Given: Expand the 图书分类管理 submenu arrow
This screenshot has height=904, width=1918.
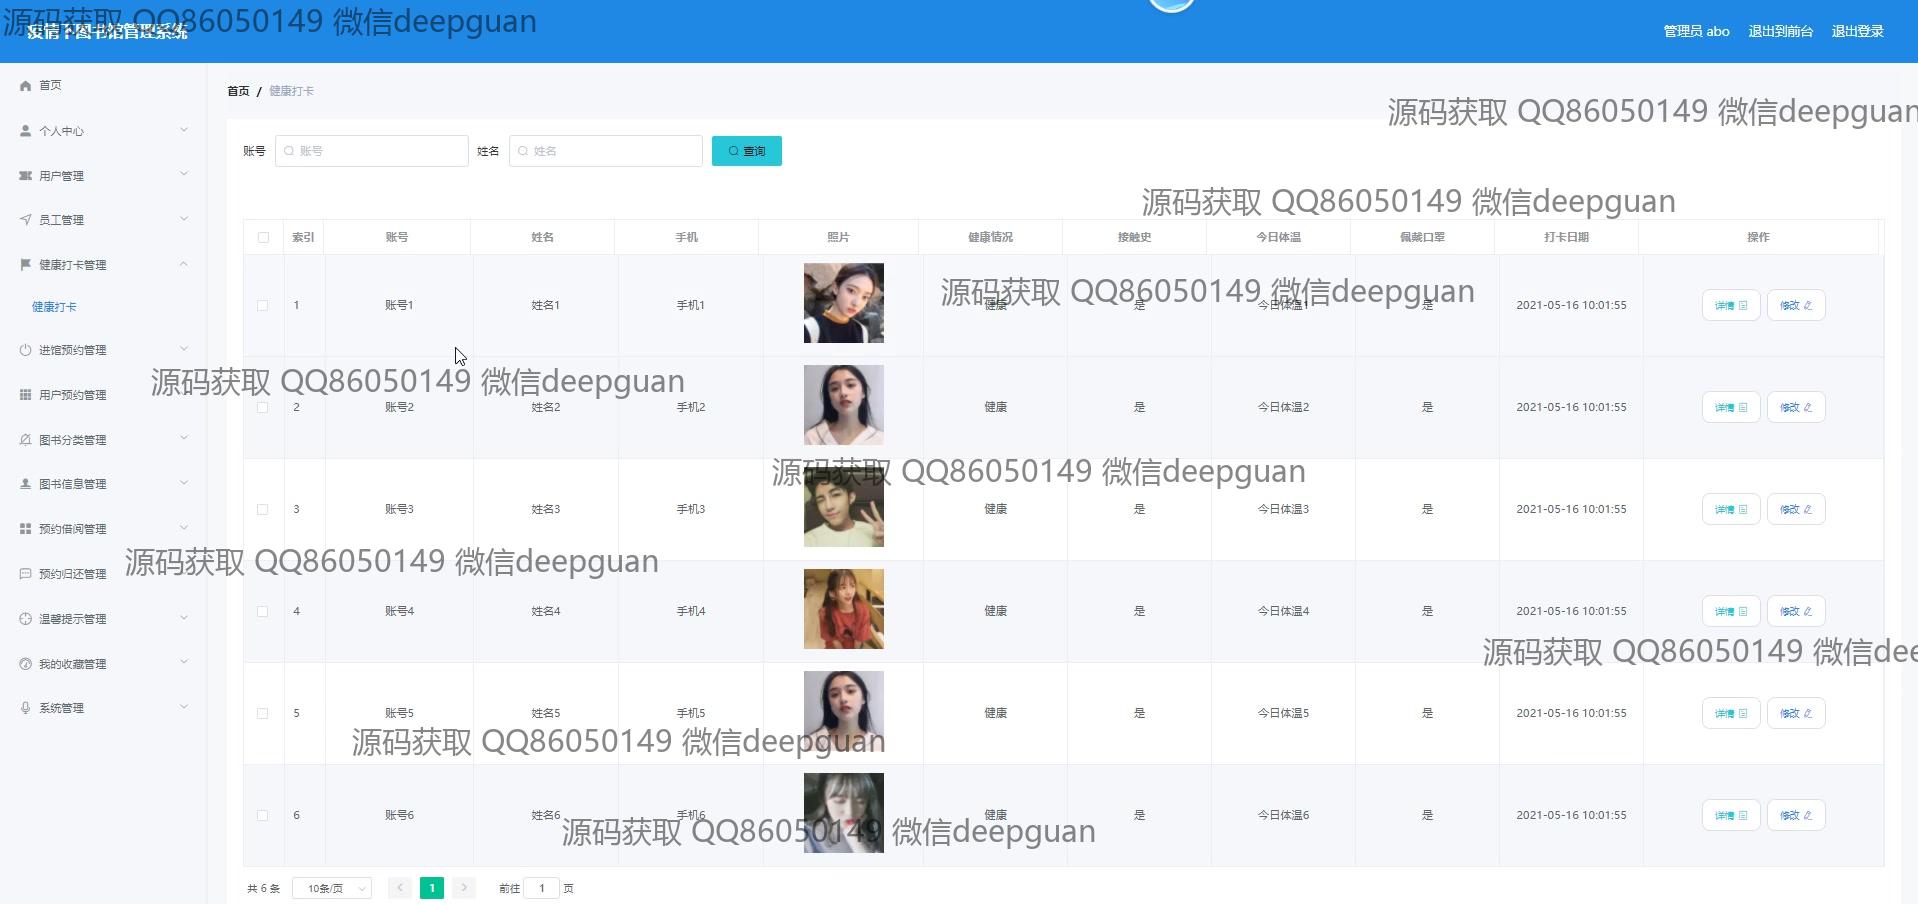Looking at the screenshot, I should pos(184,439).
